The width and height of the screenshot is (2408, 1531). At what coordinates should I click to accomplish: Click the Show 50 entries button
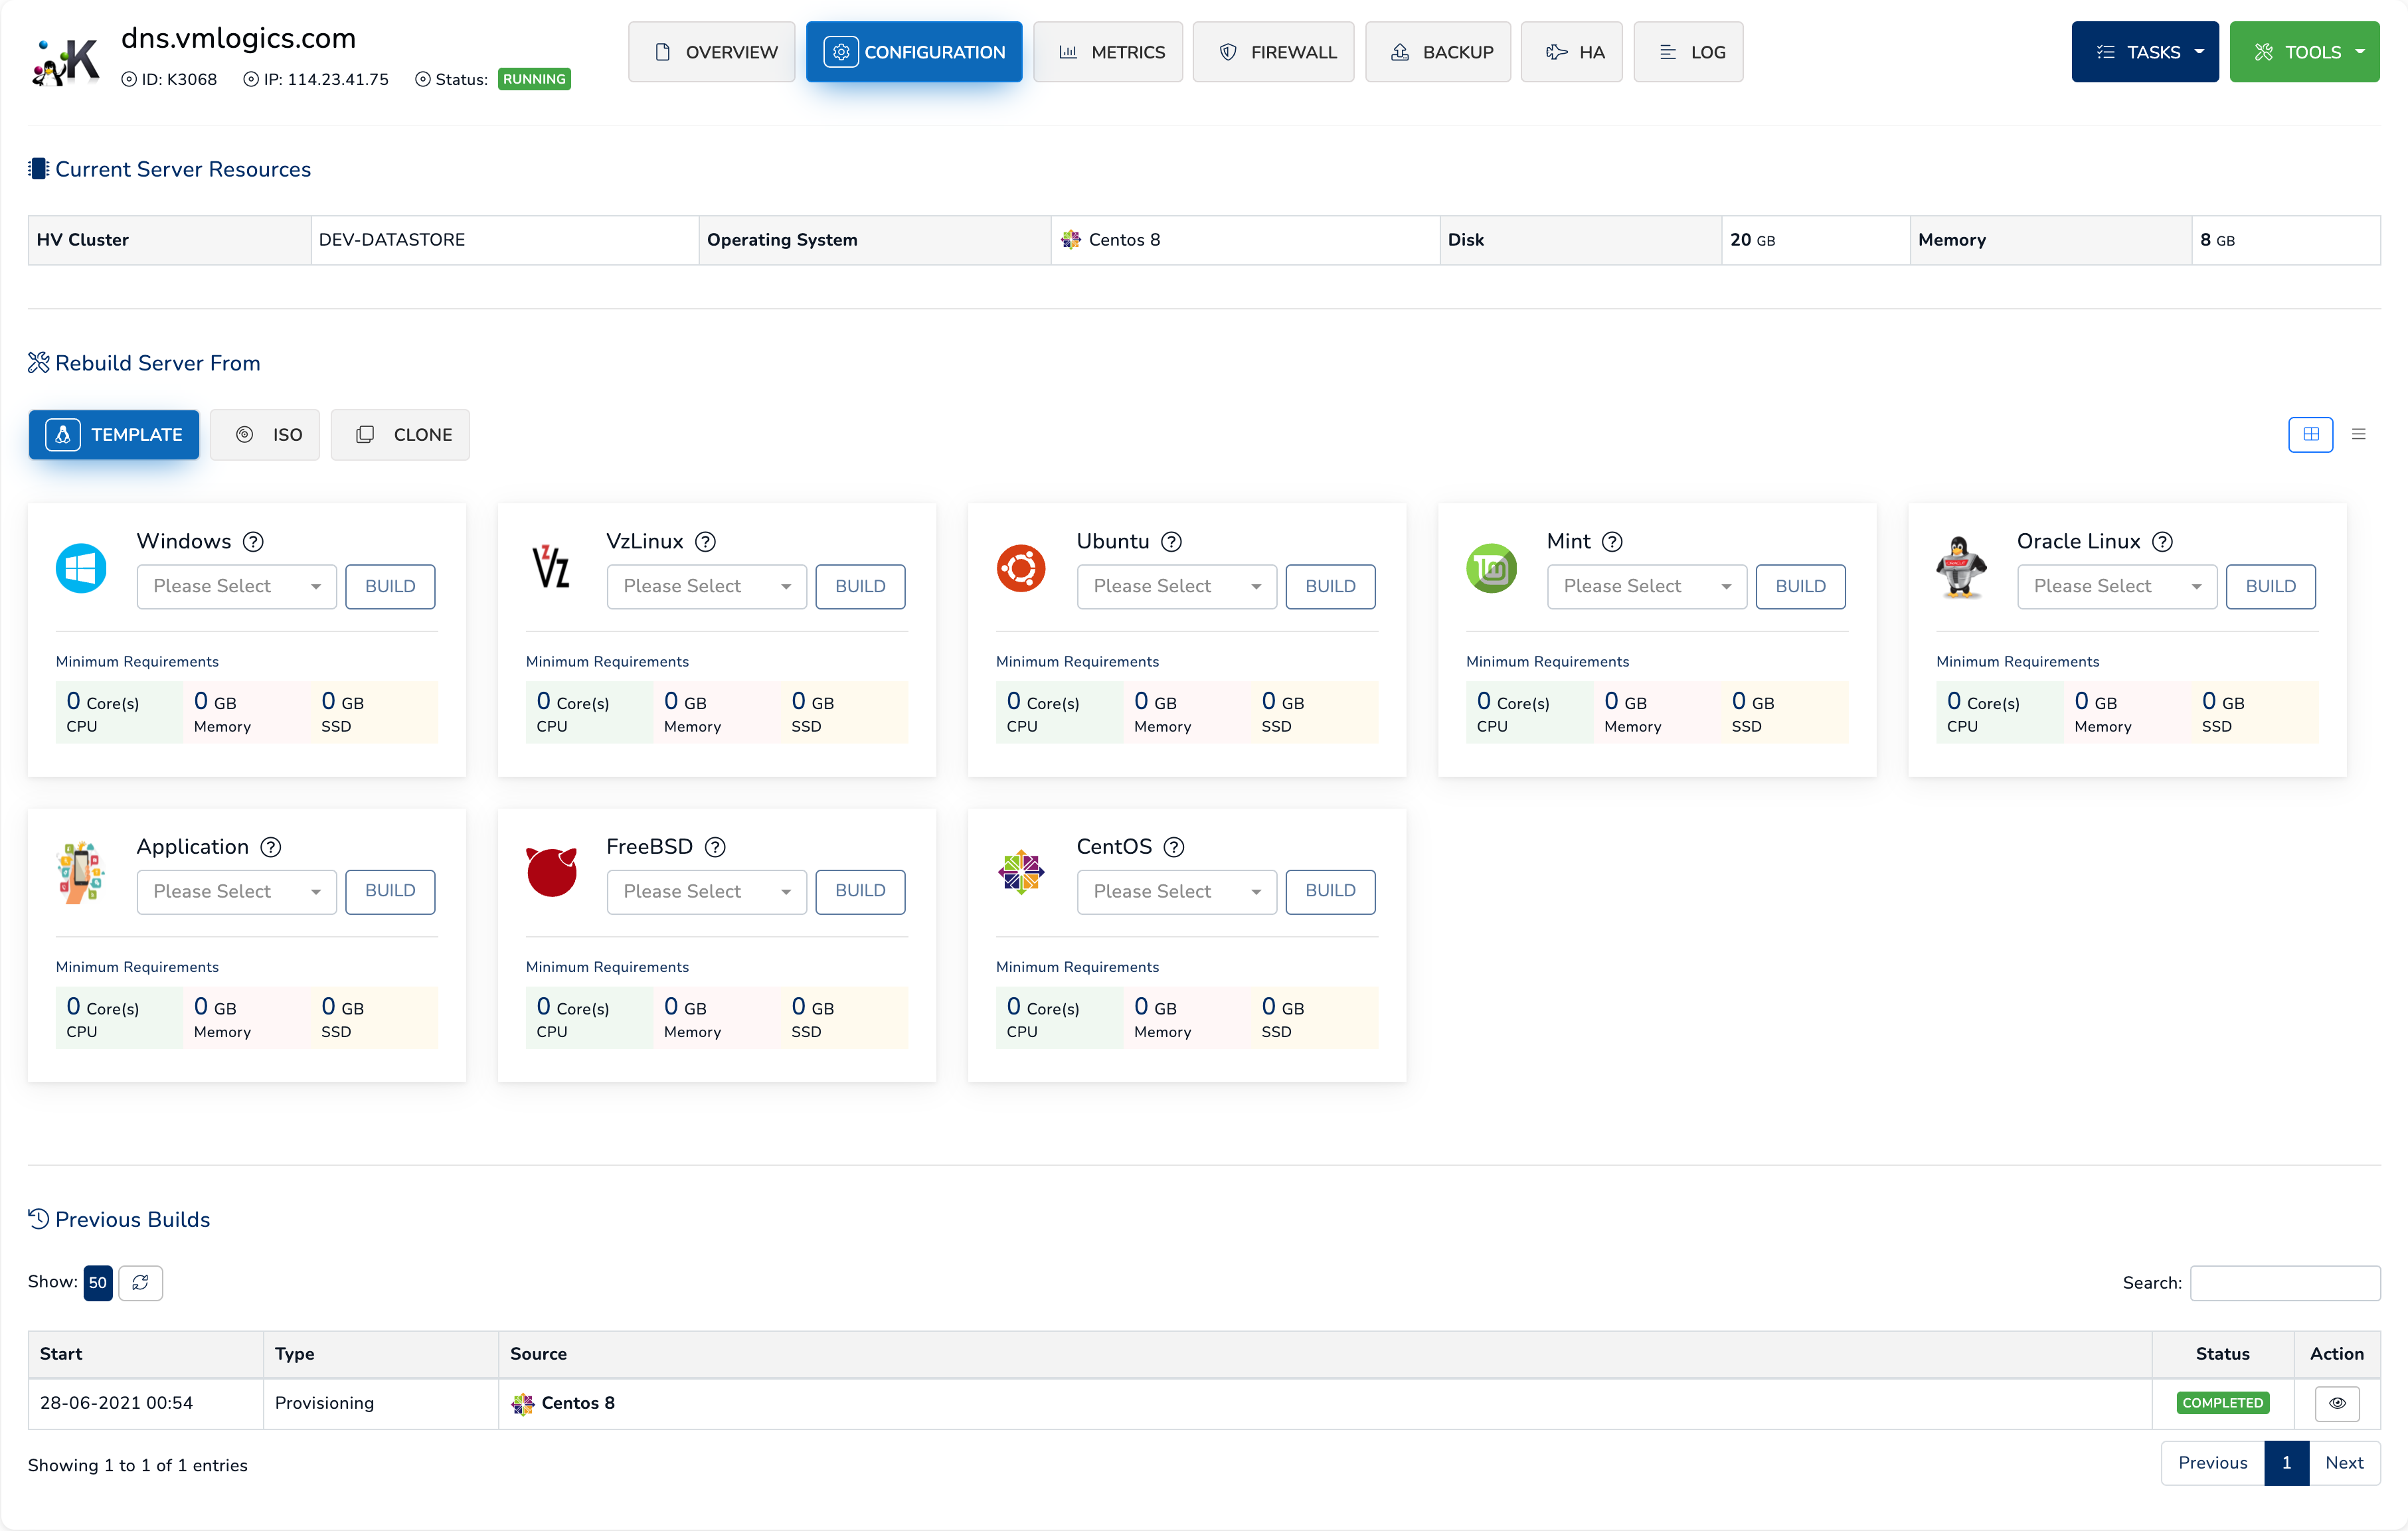pos(97,1282)
